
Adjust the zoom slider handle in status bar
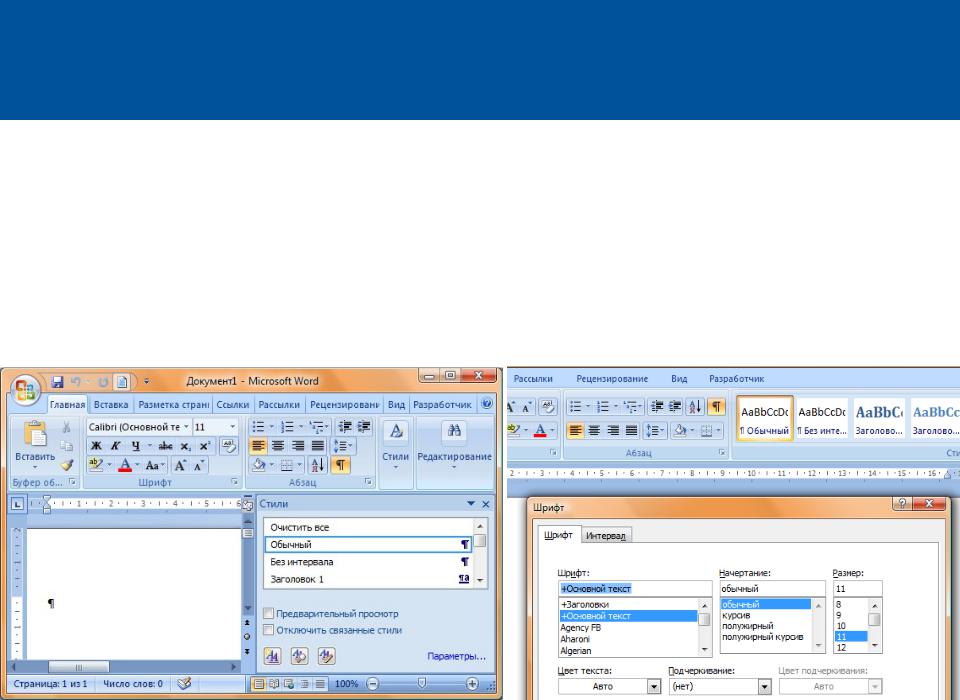click(422, 683)
